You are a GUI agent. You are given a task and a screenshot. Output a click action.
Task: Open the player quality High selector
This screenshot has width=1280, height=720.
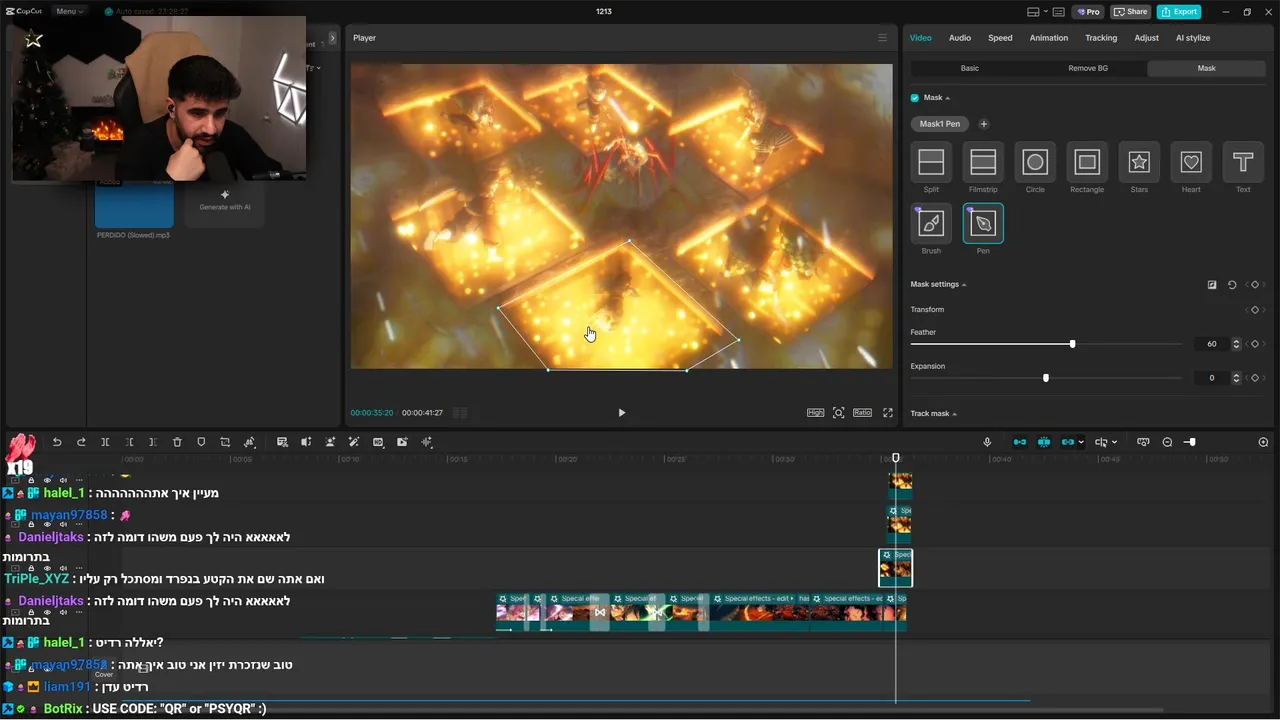pos(816,413)
